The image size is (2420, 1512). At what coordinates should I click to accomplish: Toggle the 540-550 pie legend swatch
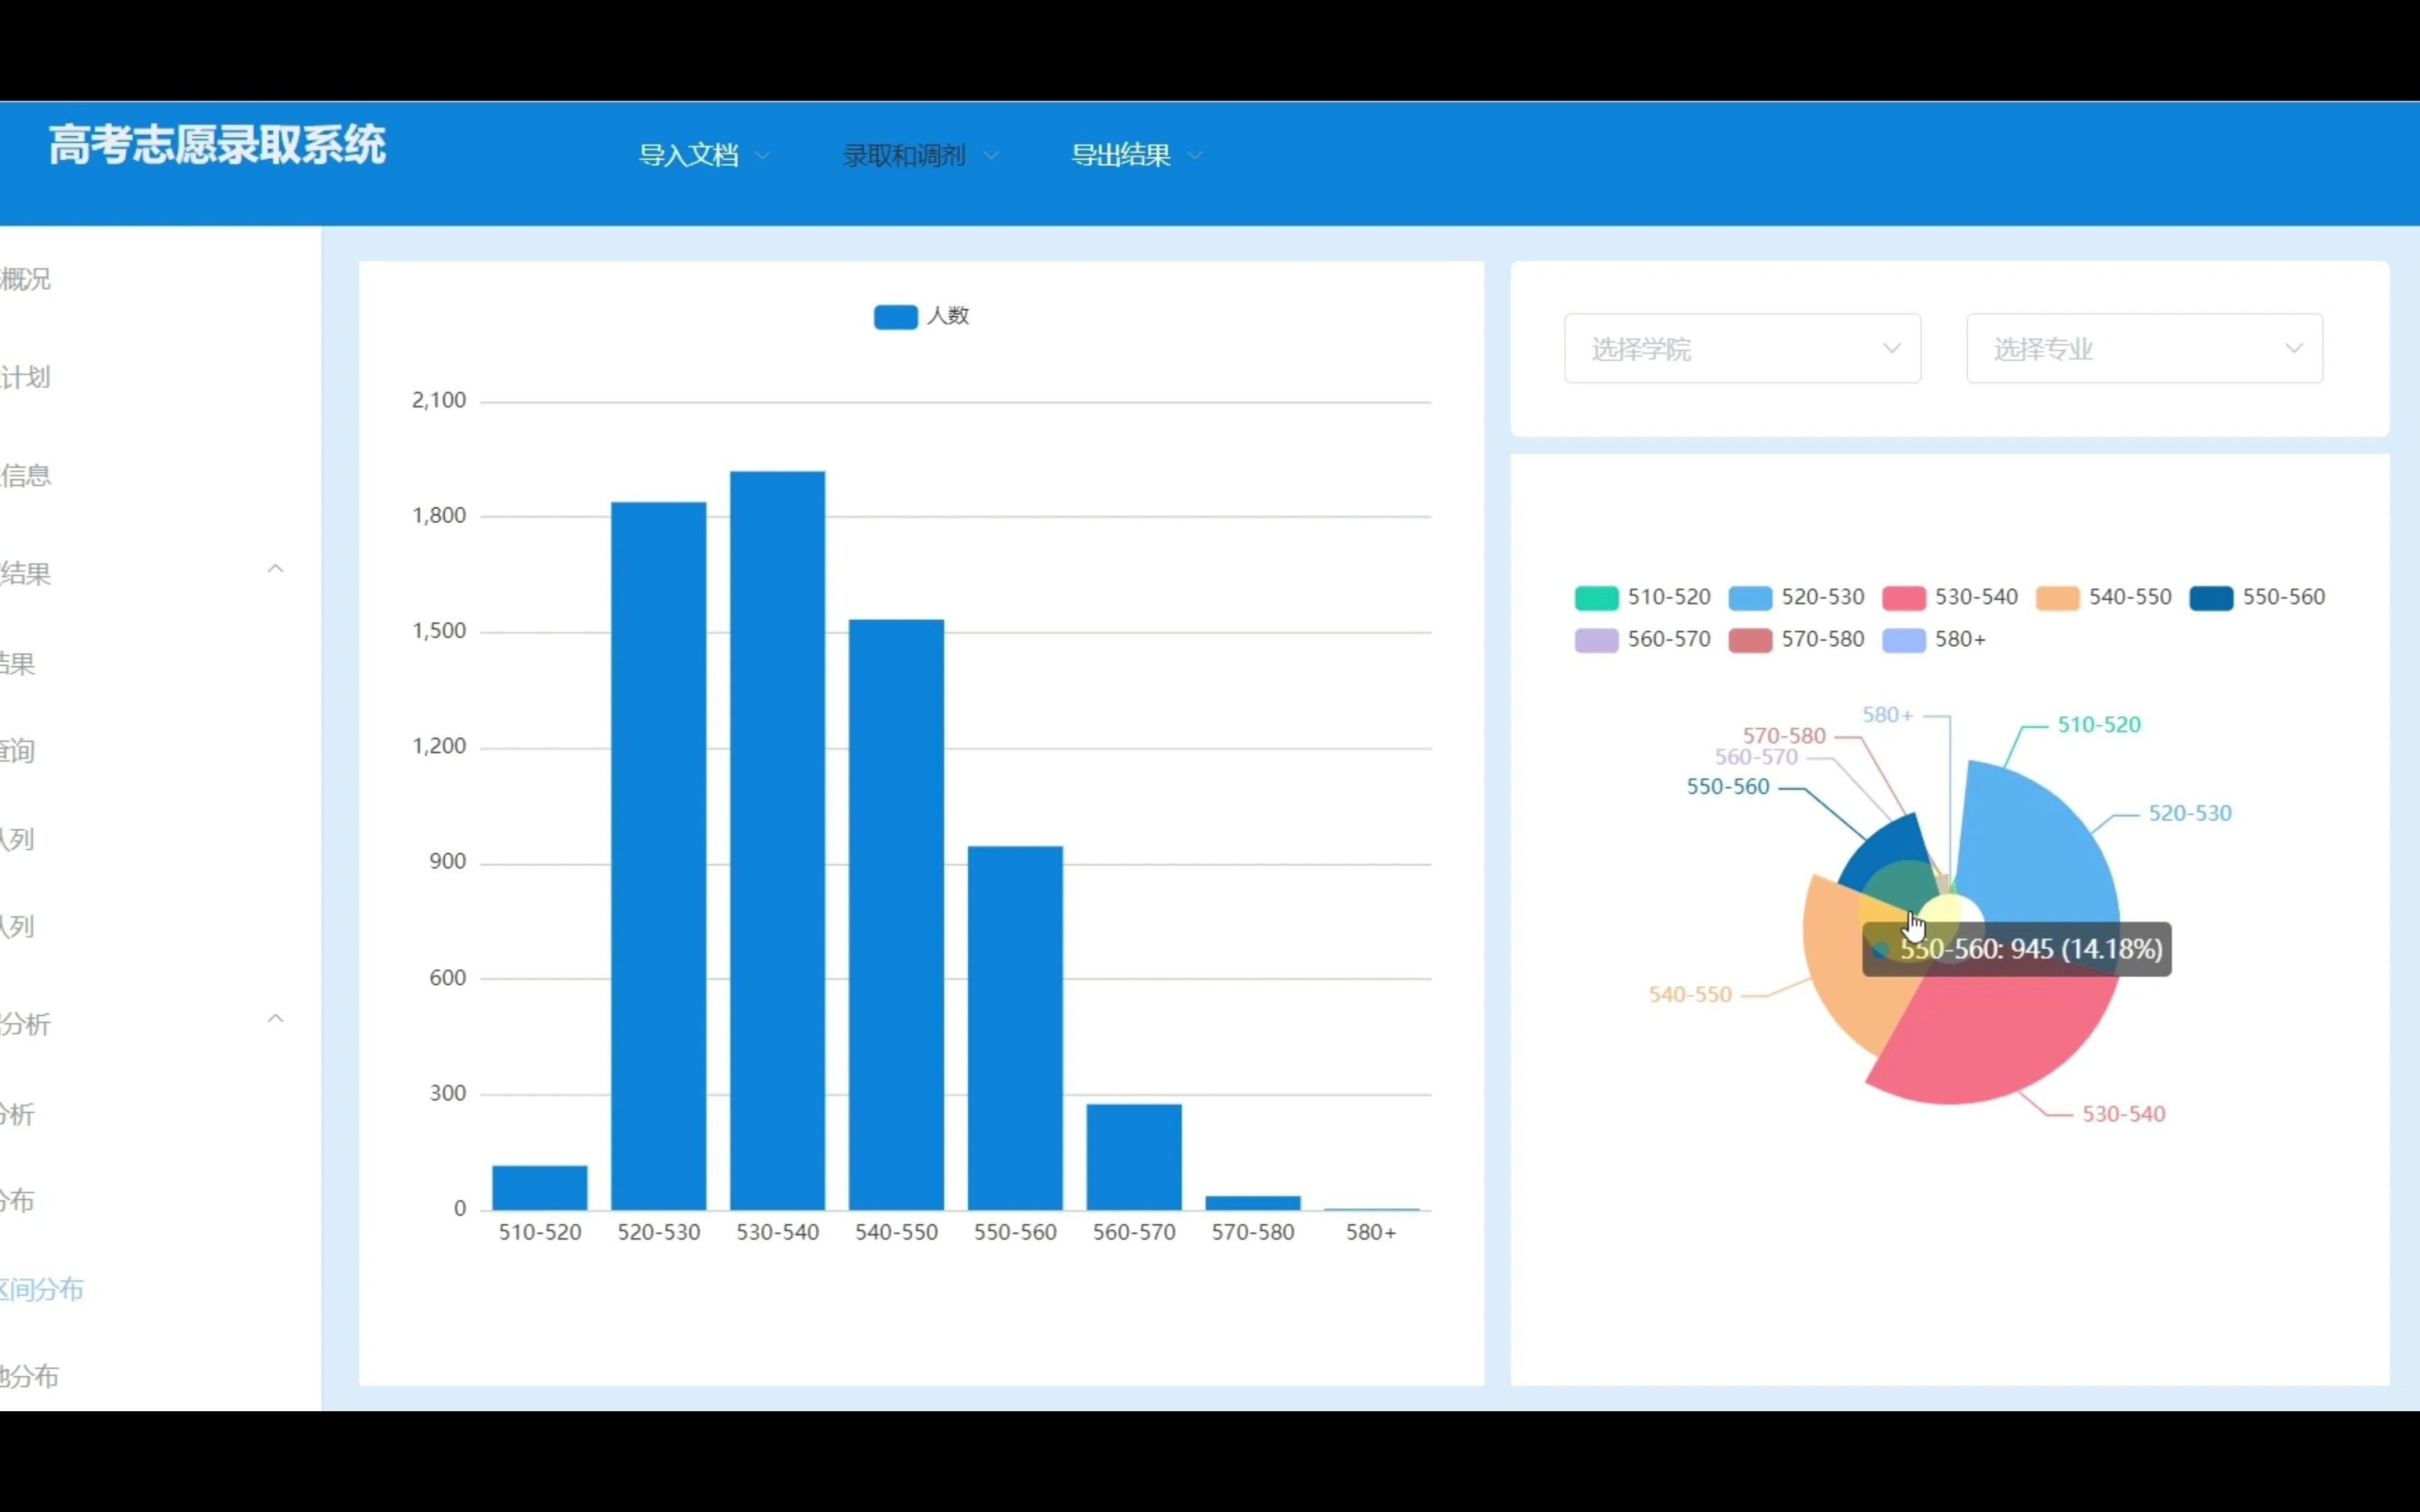(x=2057, y=598)
